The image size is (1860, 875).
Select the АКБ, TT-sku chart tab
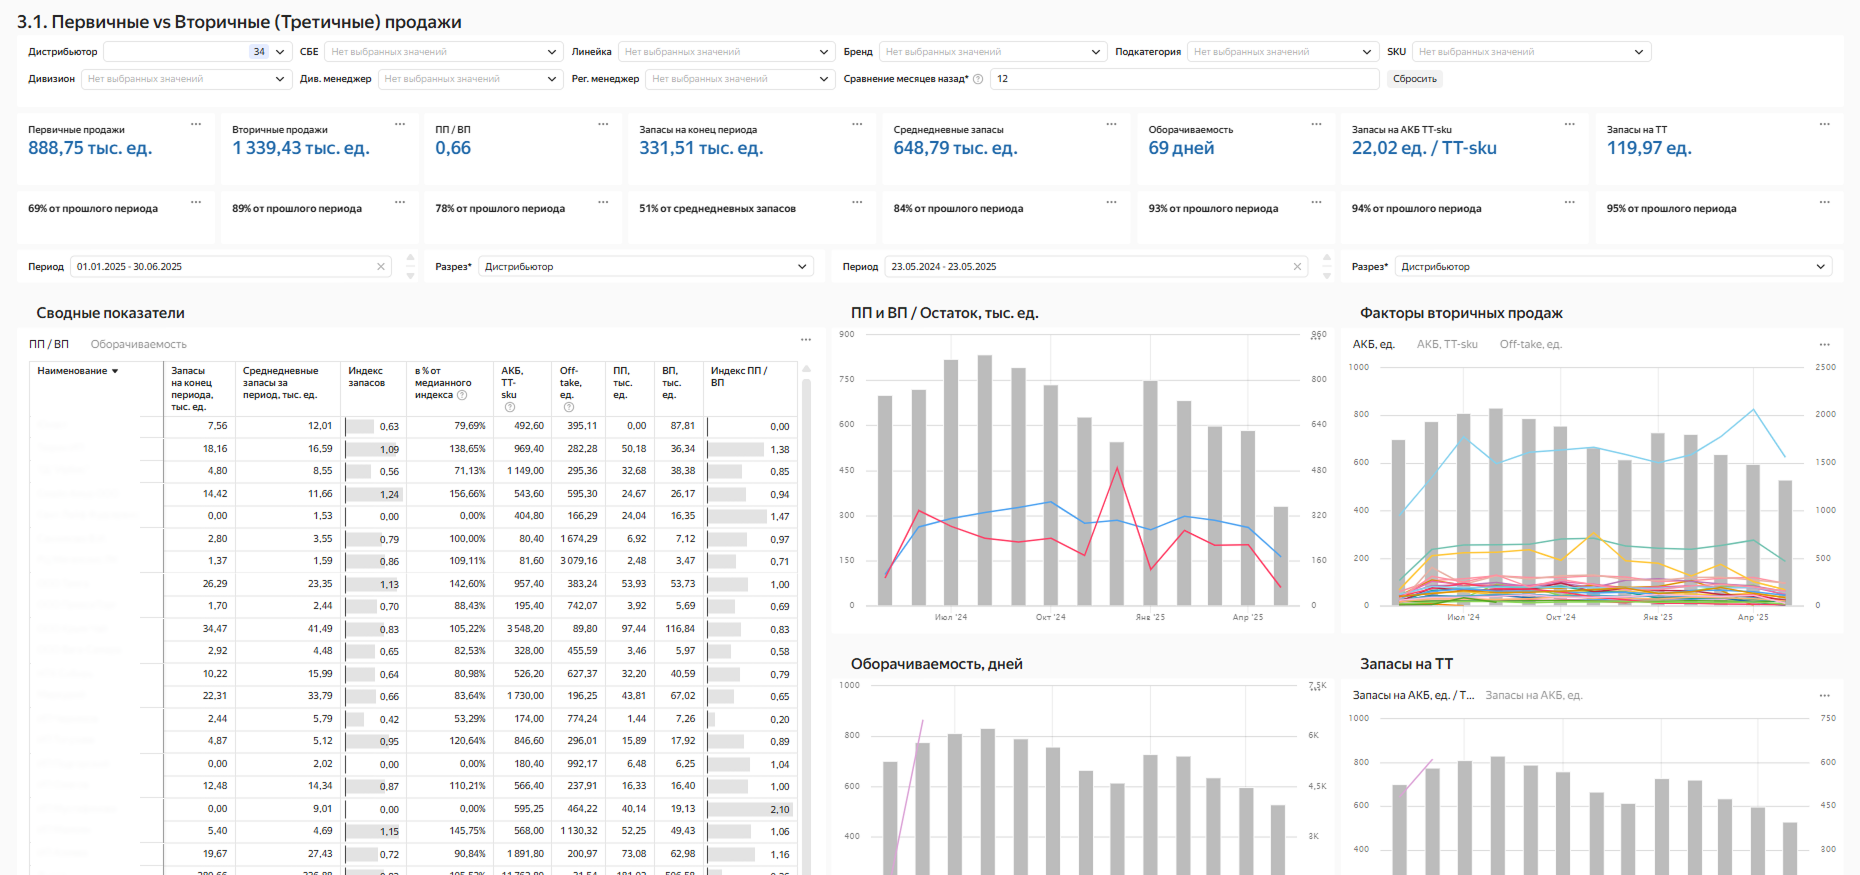(1447, 344)
